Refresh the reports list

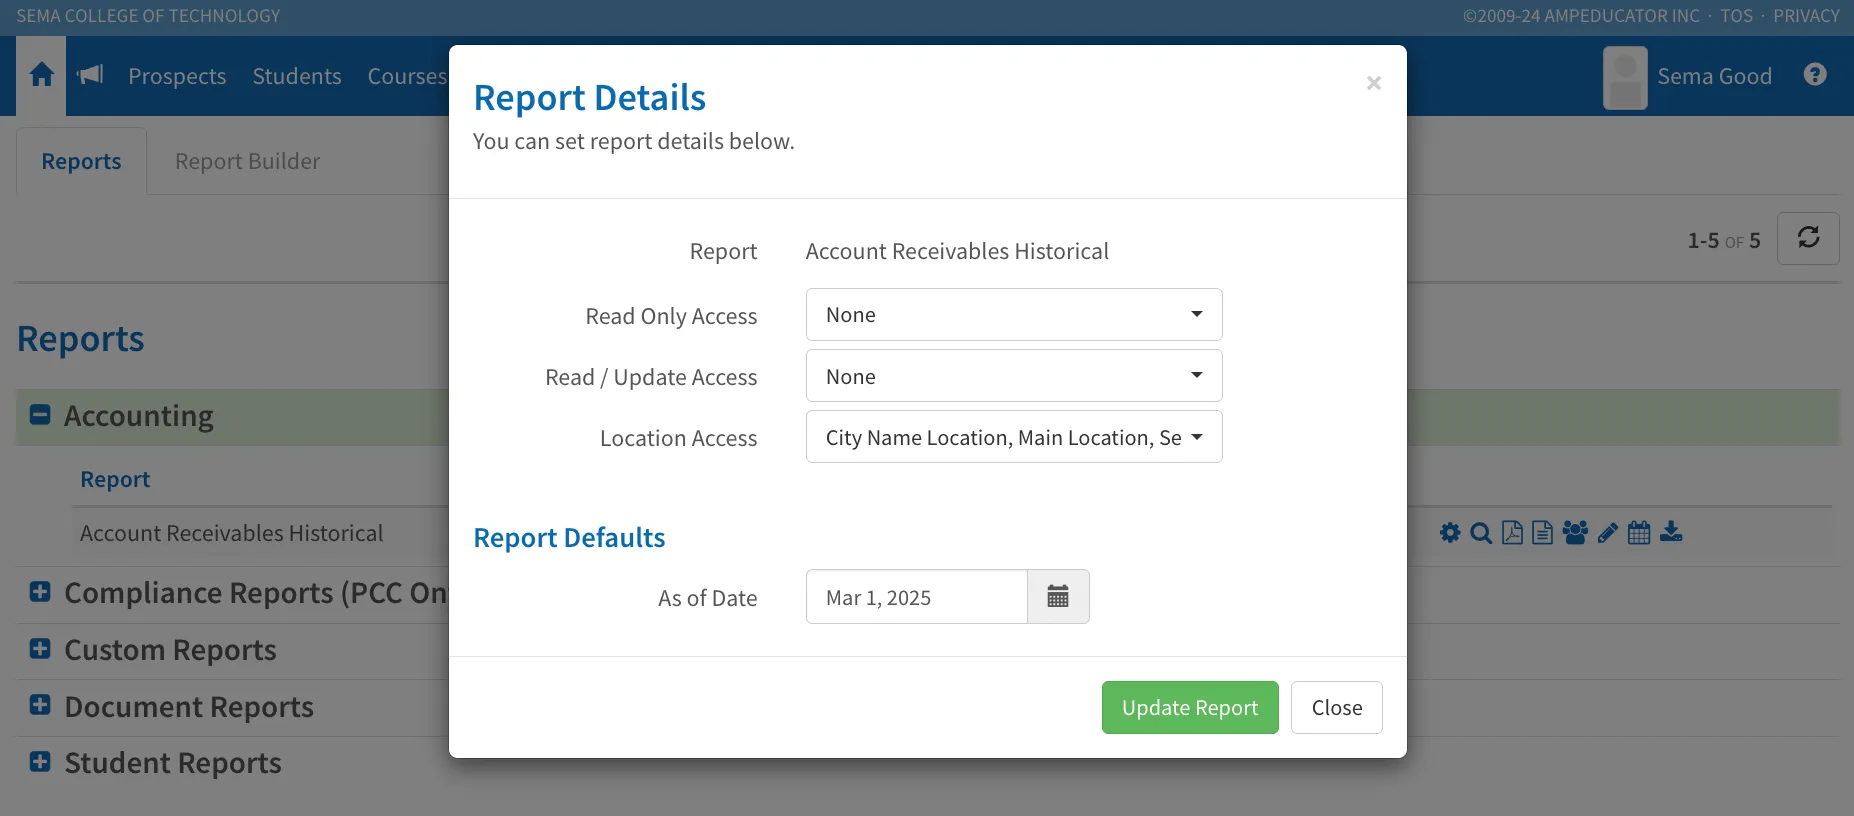point(1808,238)
